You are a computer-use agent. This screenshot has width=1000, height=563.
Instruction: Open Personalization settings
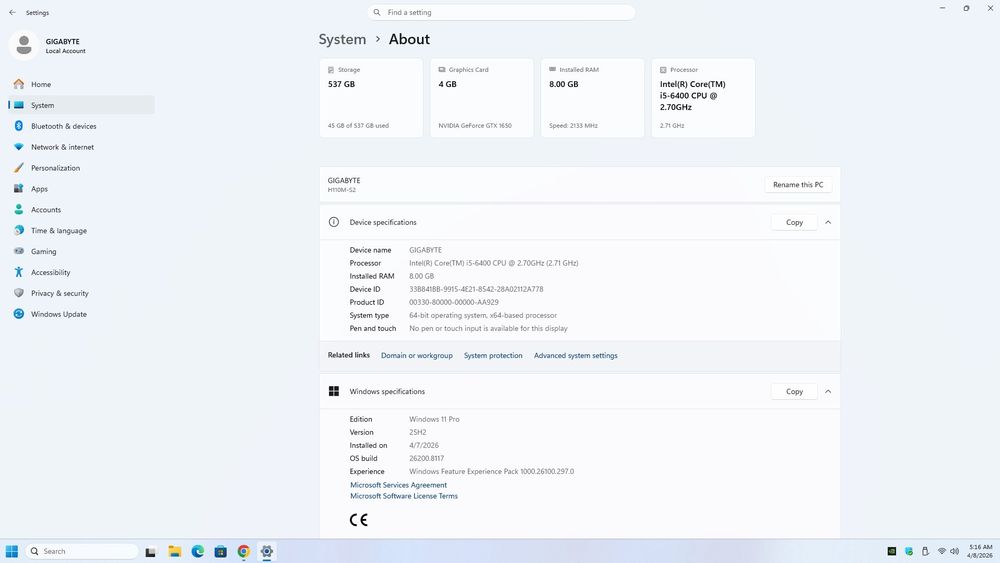(x=81, y=168)
